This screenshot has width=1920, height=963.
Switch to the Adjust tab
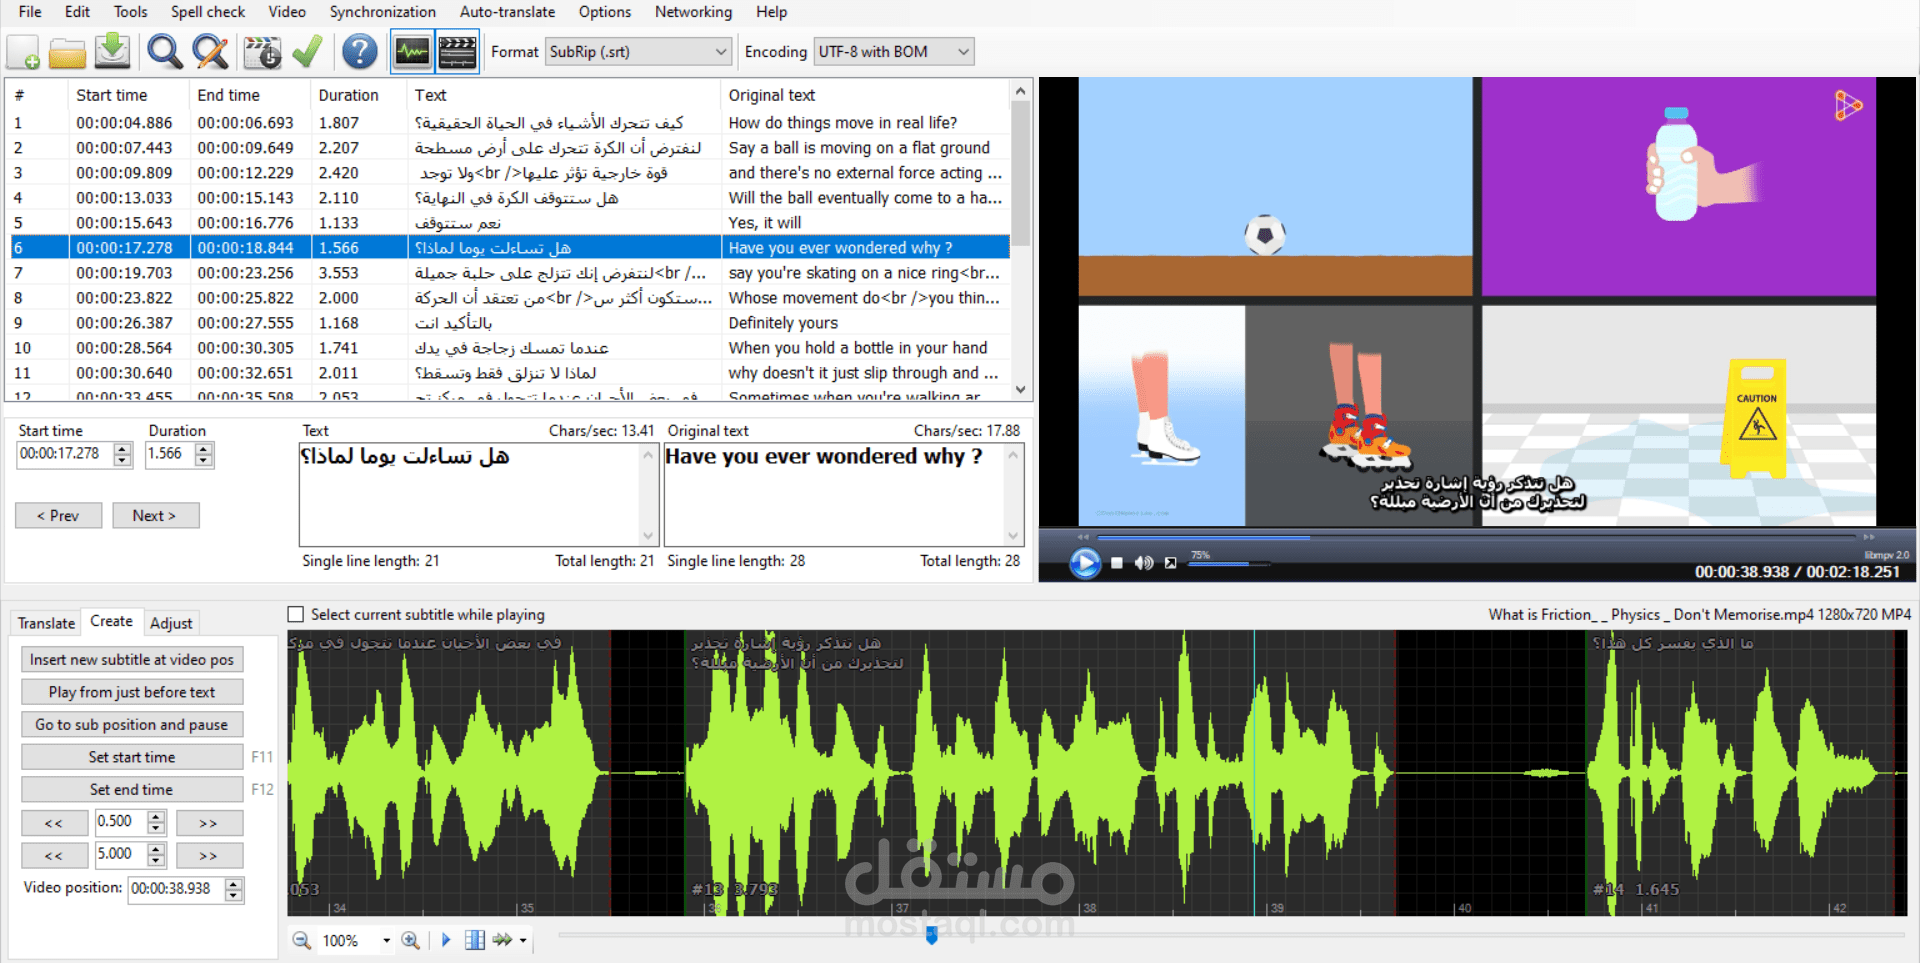[x=171, y=623]
